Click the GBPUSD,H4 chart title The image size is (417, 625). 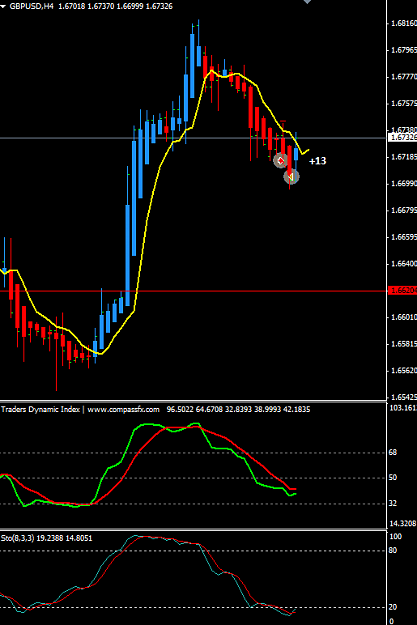click(31, 6)
